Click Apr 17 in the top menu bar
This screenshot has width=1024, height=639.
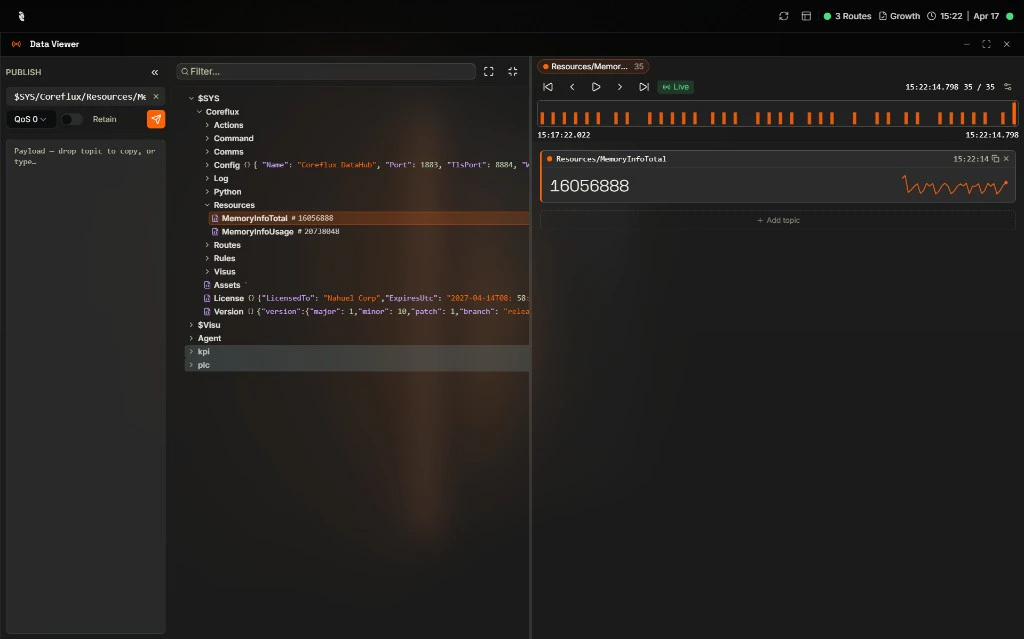[x=986, y=15]
